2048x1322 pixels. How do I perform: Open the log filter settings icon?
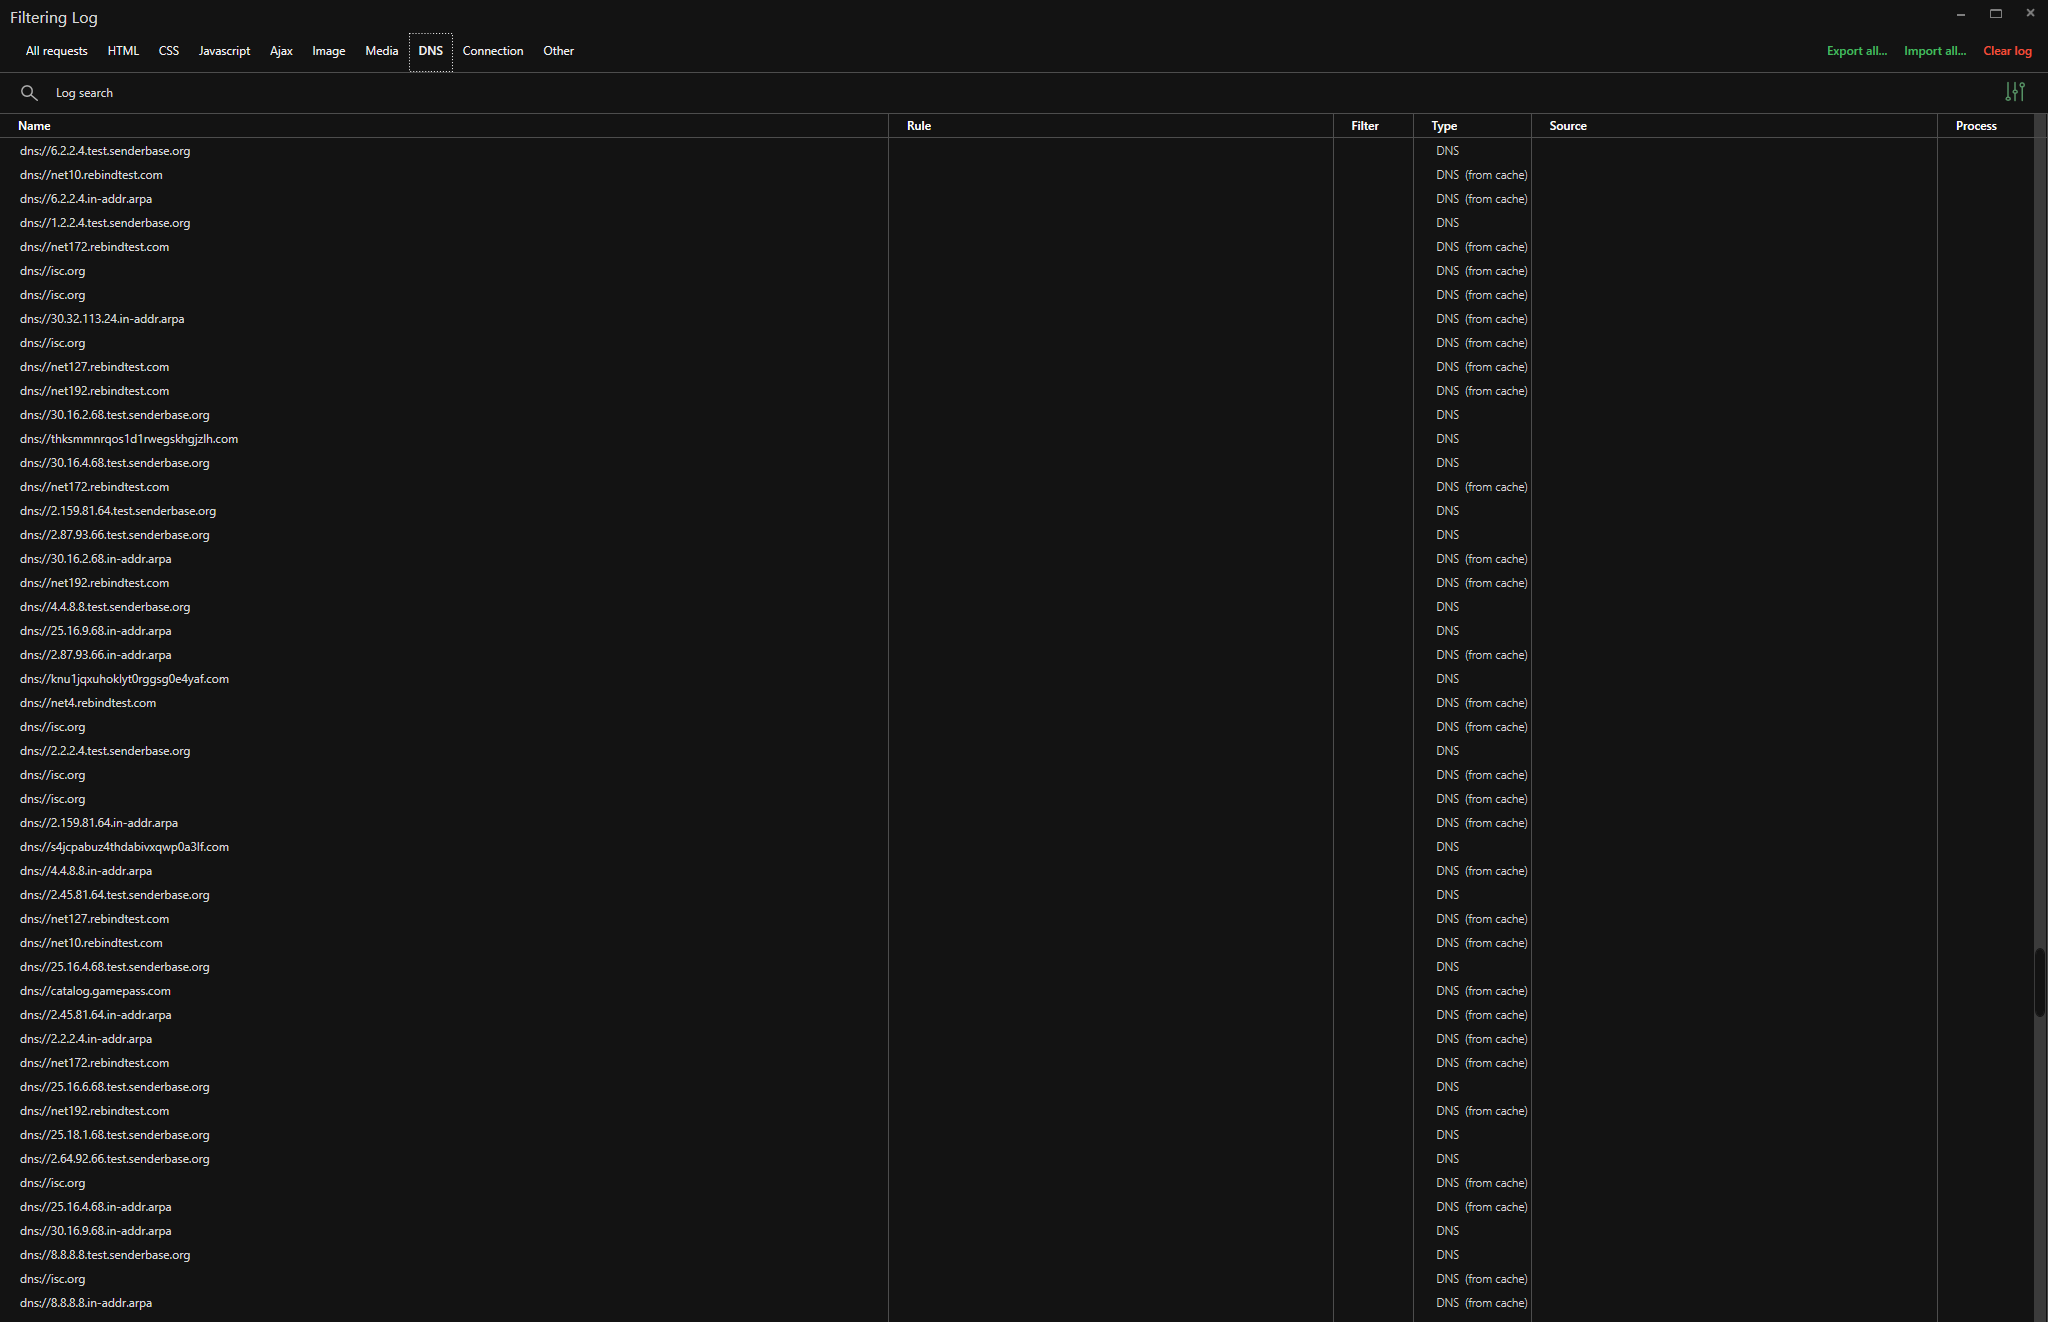2014,92
